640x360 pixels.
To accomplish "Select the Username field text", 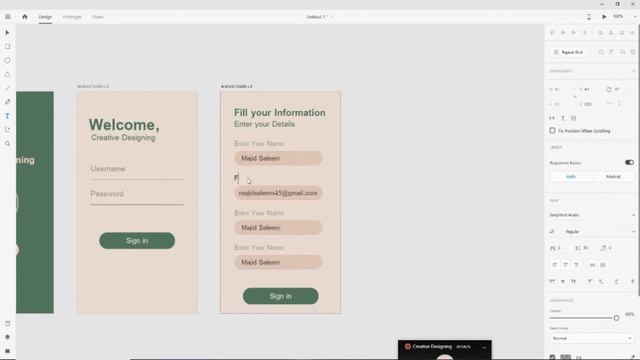I will click(108, 169).
